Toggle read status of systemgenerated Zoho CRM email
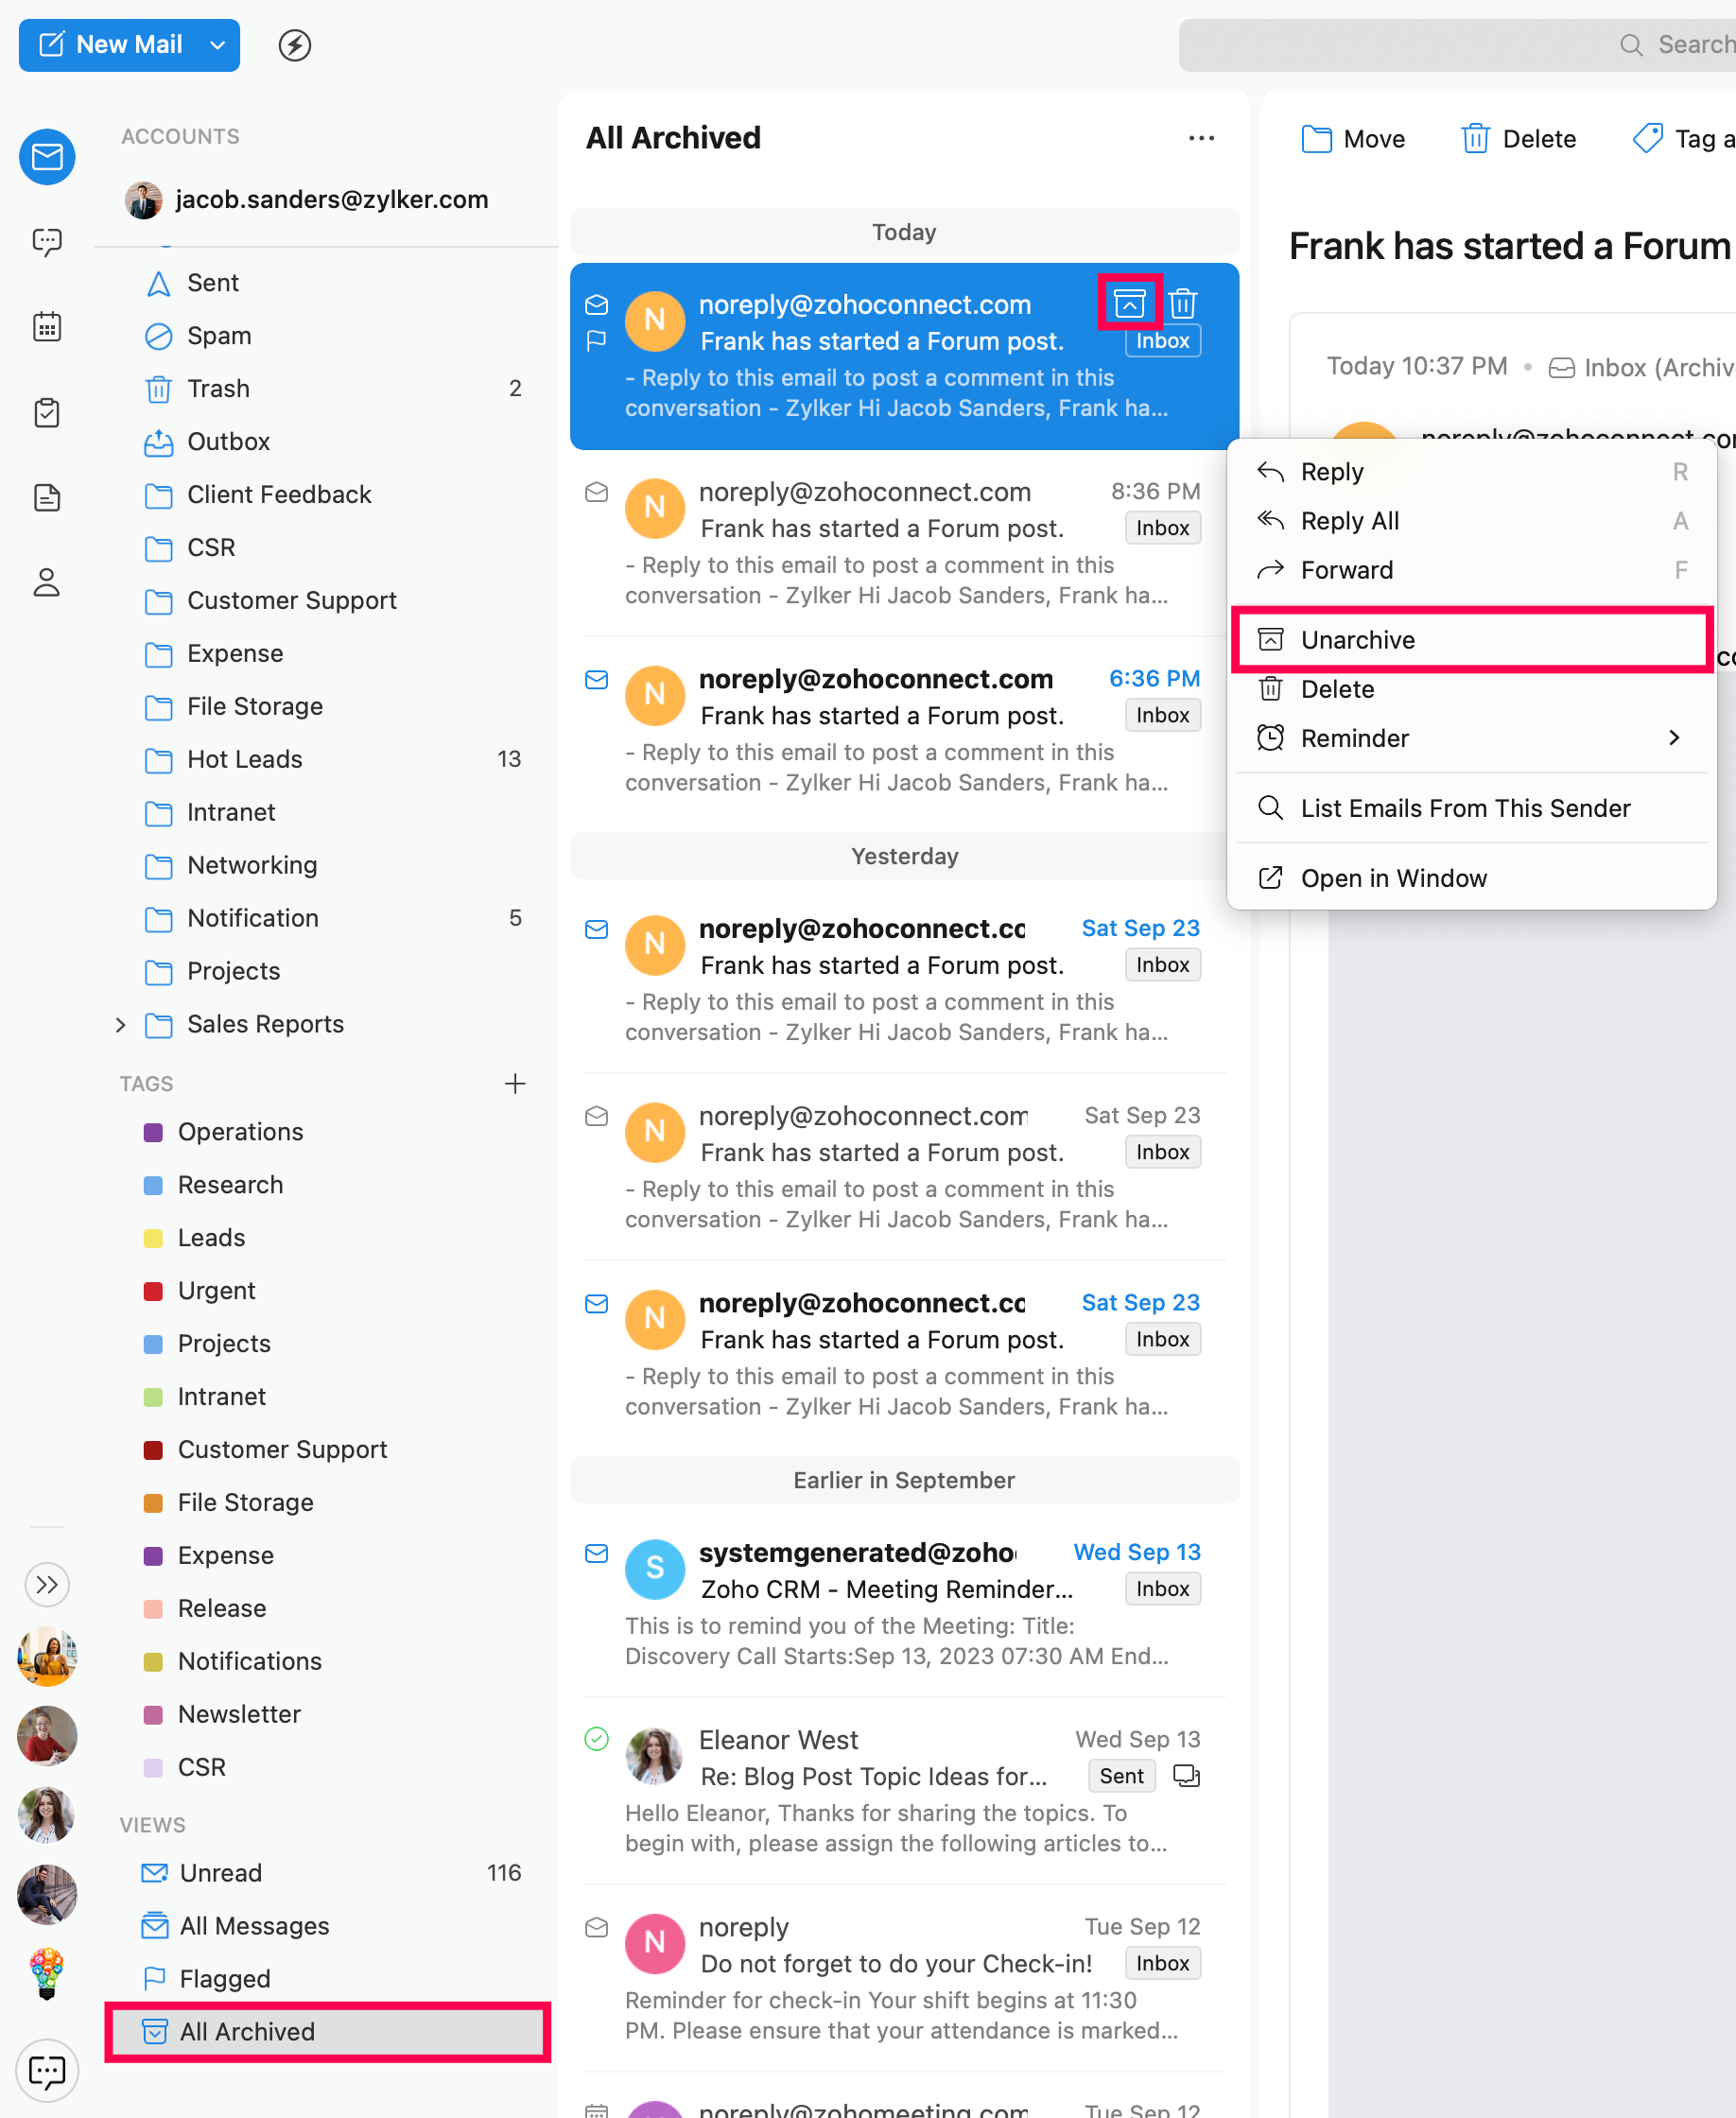The image size is (1736, 2118). pyautogui.click(x=597, y=1553)
